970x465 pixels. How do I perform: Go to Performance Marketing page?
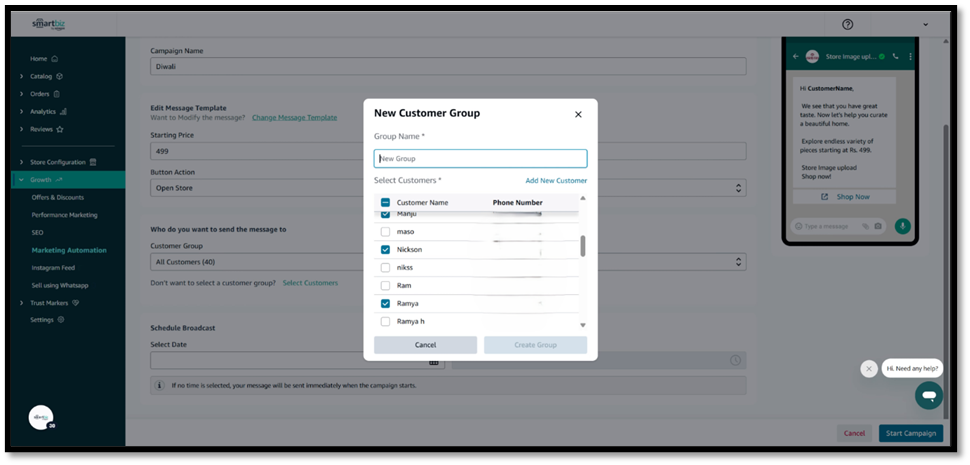click(64, 215)
